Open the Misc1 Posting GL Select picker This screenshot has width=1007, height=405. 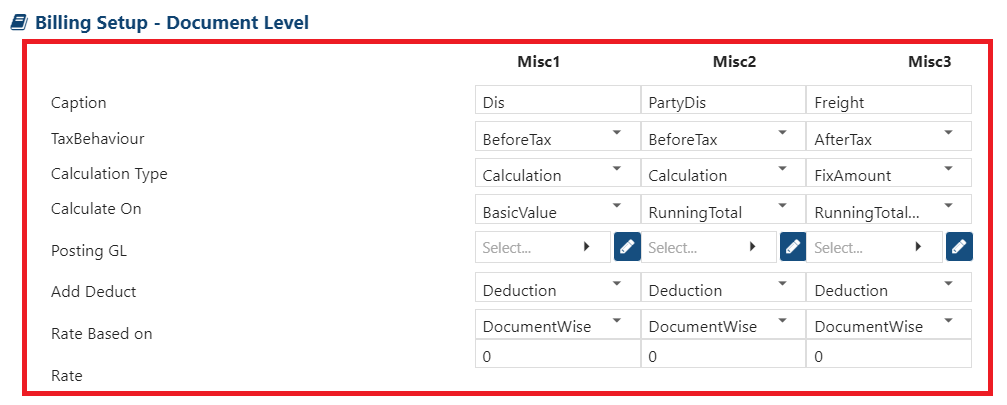543,246
